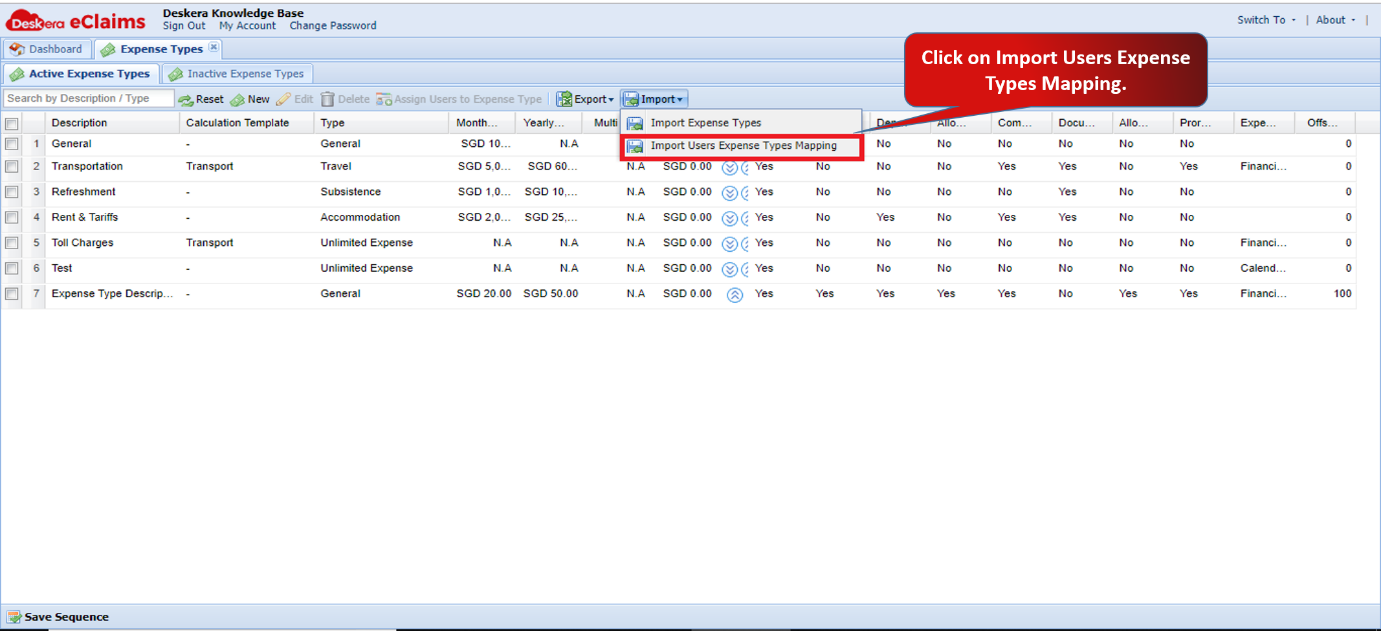This screenshot has height=631, width=1381.
Task: Click the Rent & Tariffs description cell
Action: pos(113,218)
